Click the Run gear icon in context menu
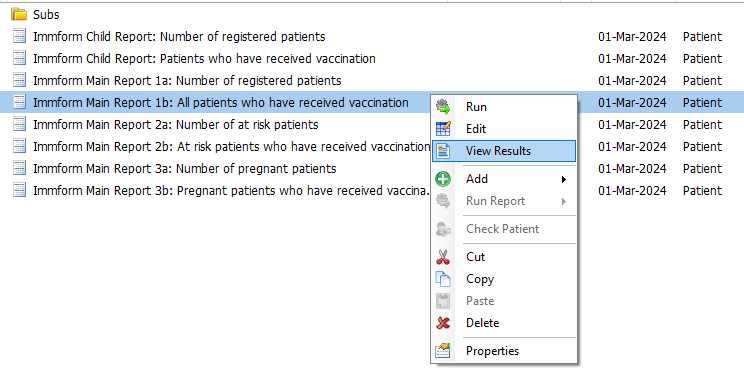 pos(443,107)
